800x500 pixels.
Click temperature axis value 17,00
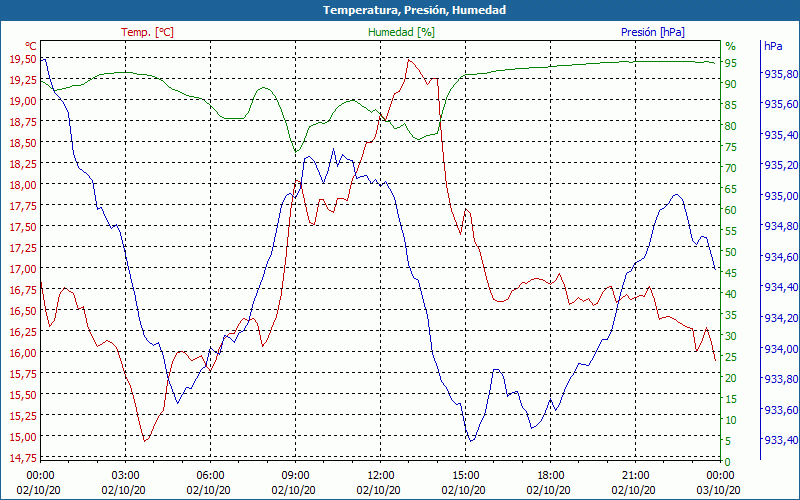[x=23, y=269]
